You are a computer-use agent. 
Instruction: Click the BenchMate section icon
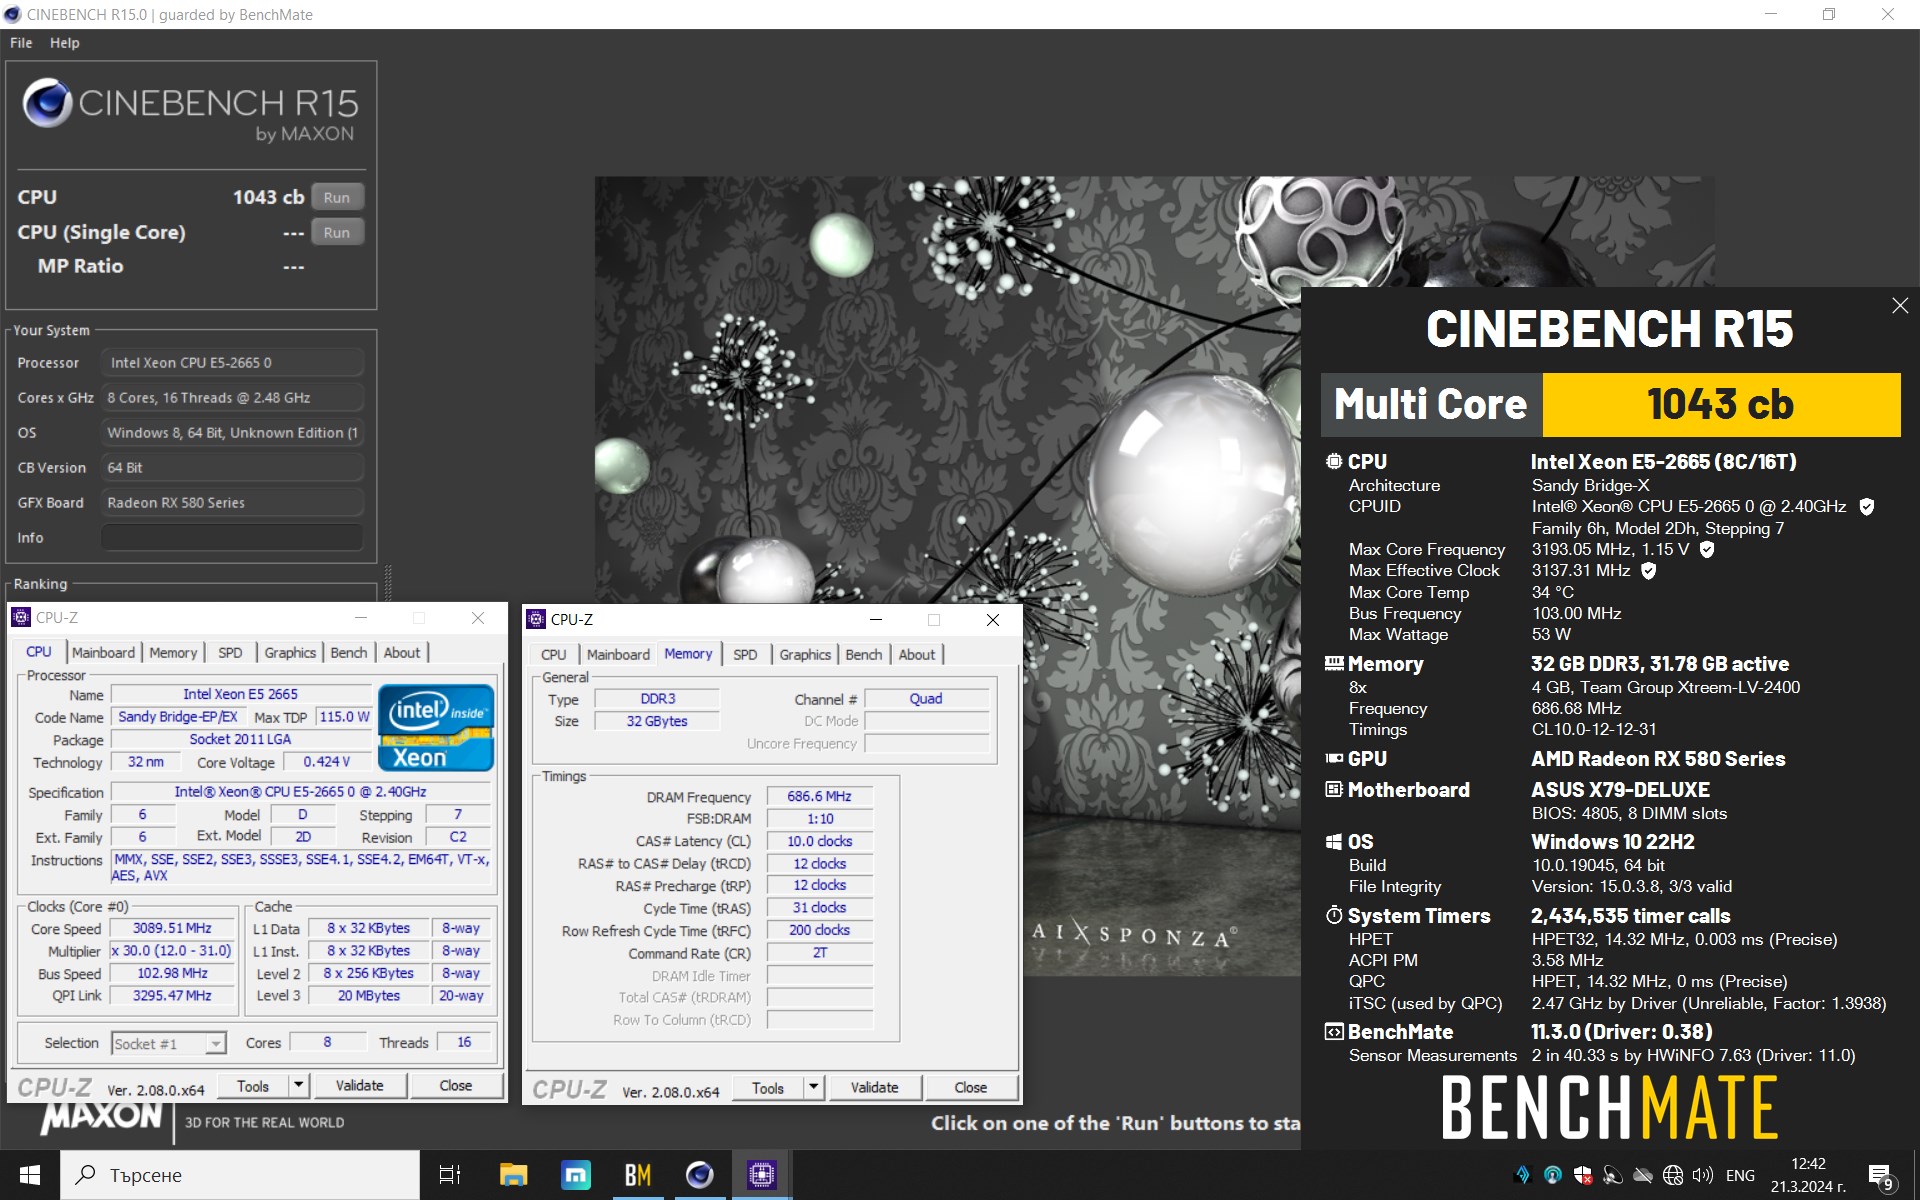(x=1334, y=1031)
